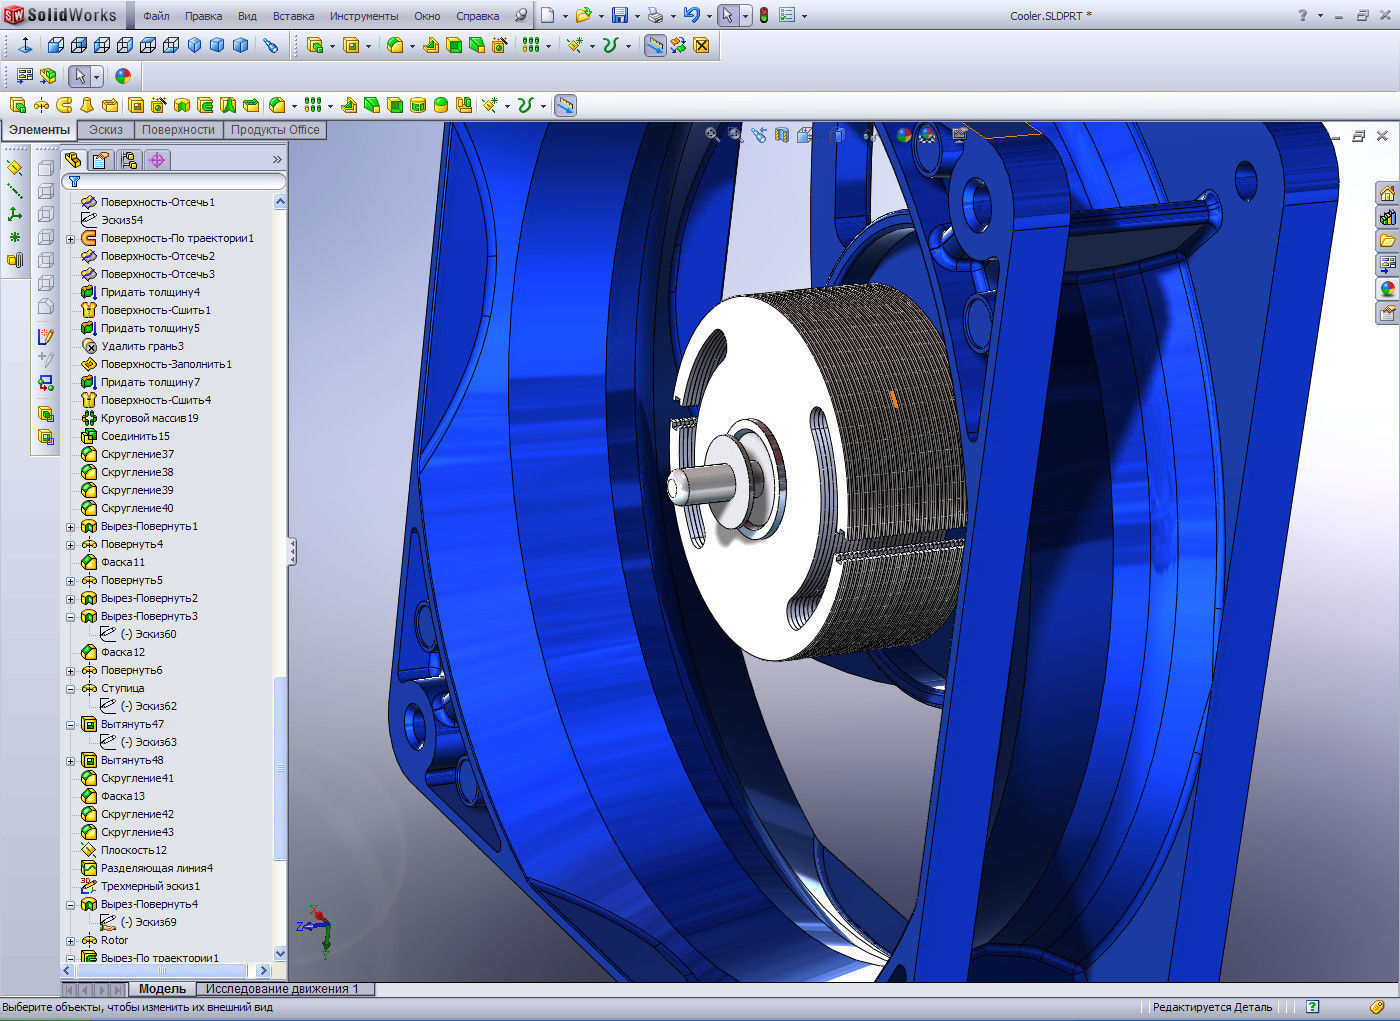Viewport: 1400px width, 1021px height.
Task: Click the Print icon
Action: click(x=655, y=15)
